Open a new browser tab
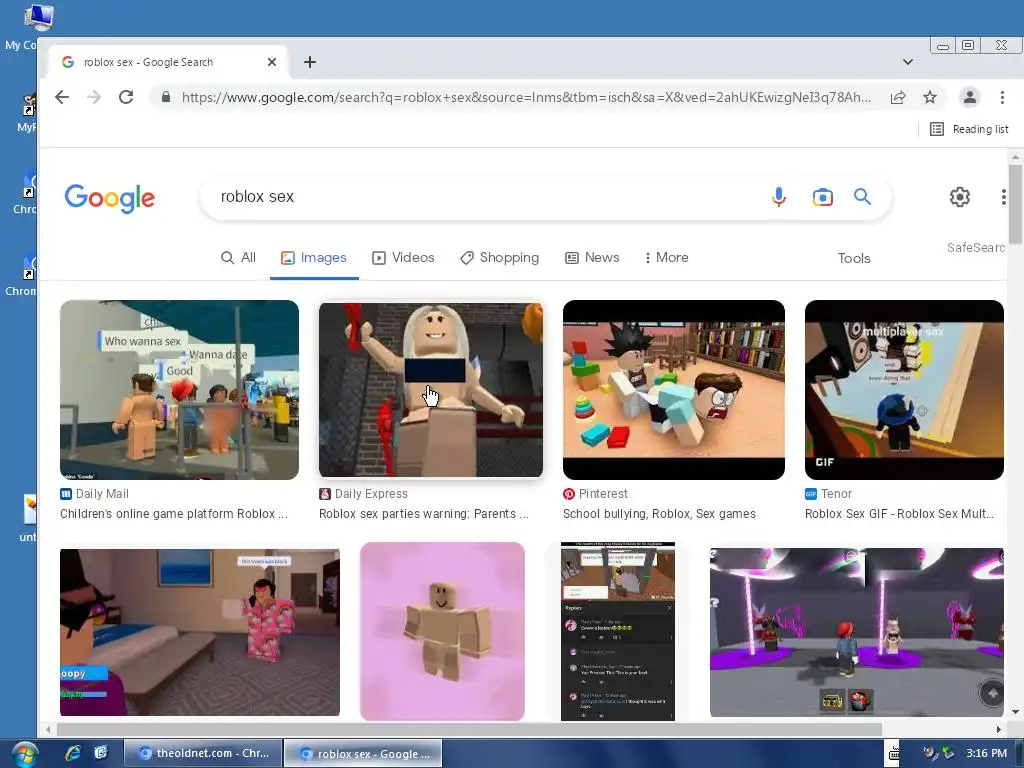 pos(310,62)
